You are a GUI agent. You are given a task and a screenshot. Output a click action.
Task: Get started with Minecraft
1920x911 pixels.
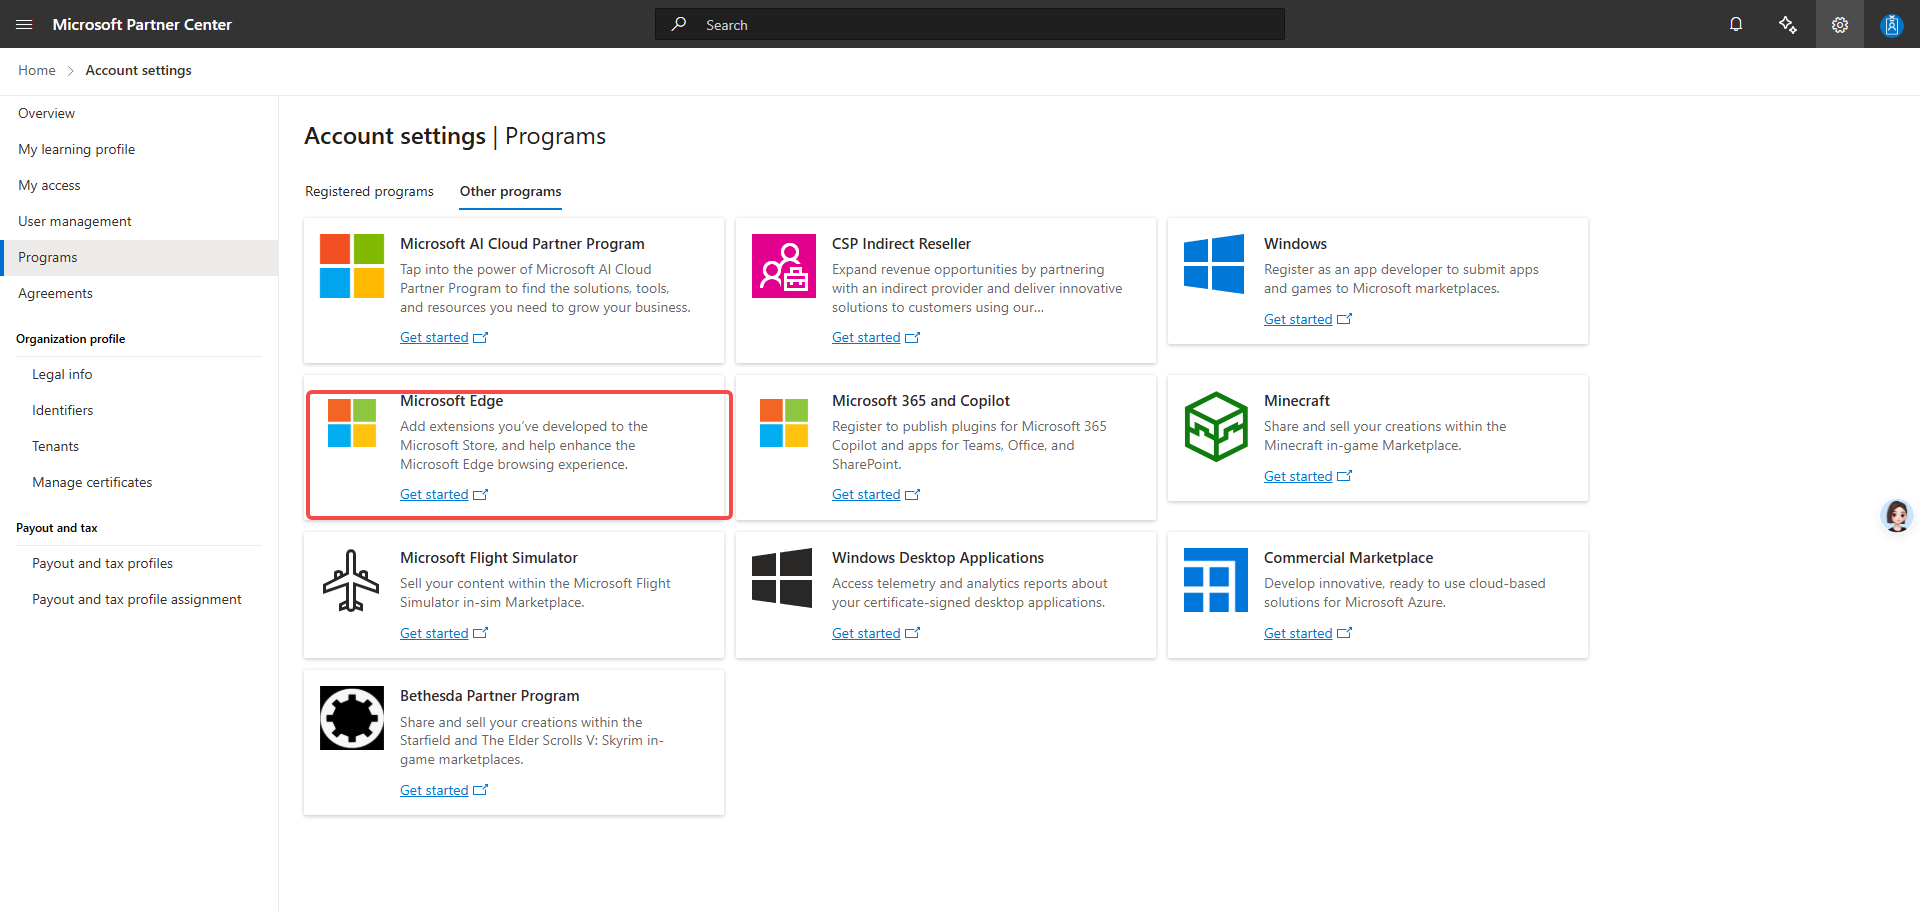pyautogui.click(x=1298, y=477)
